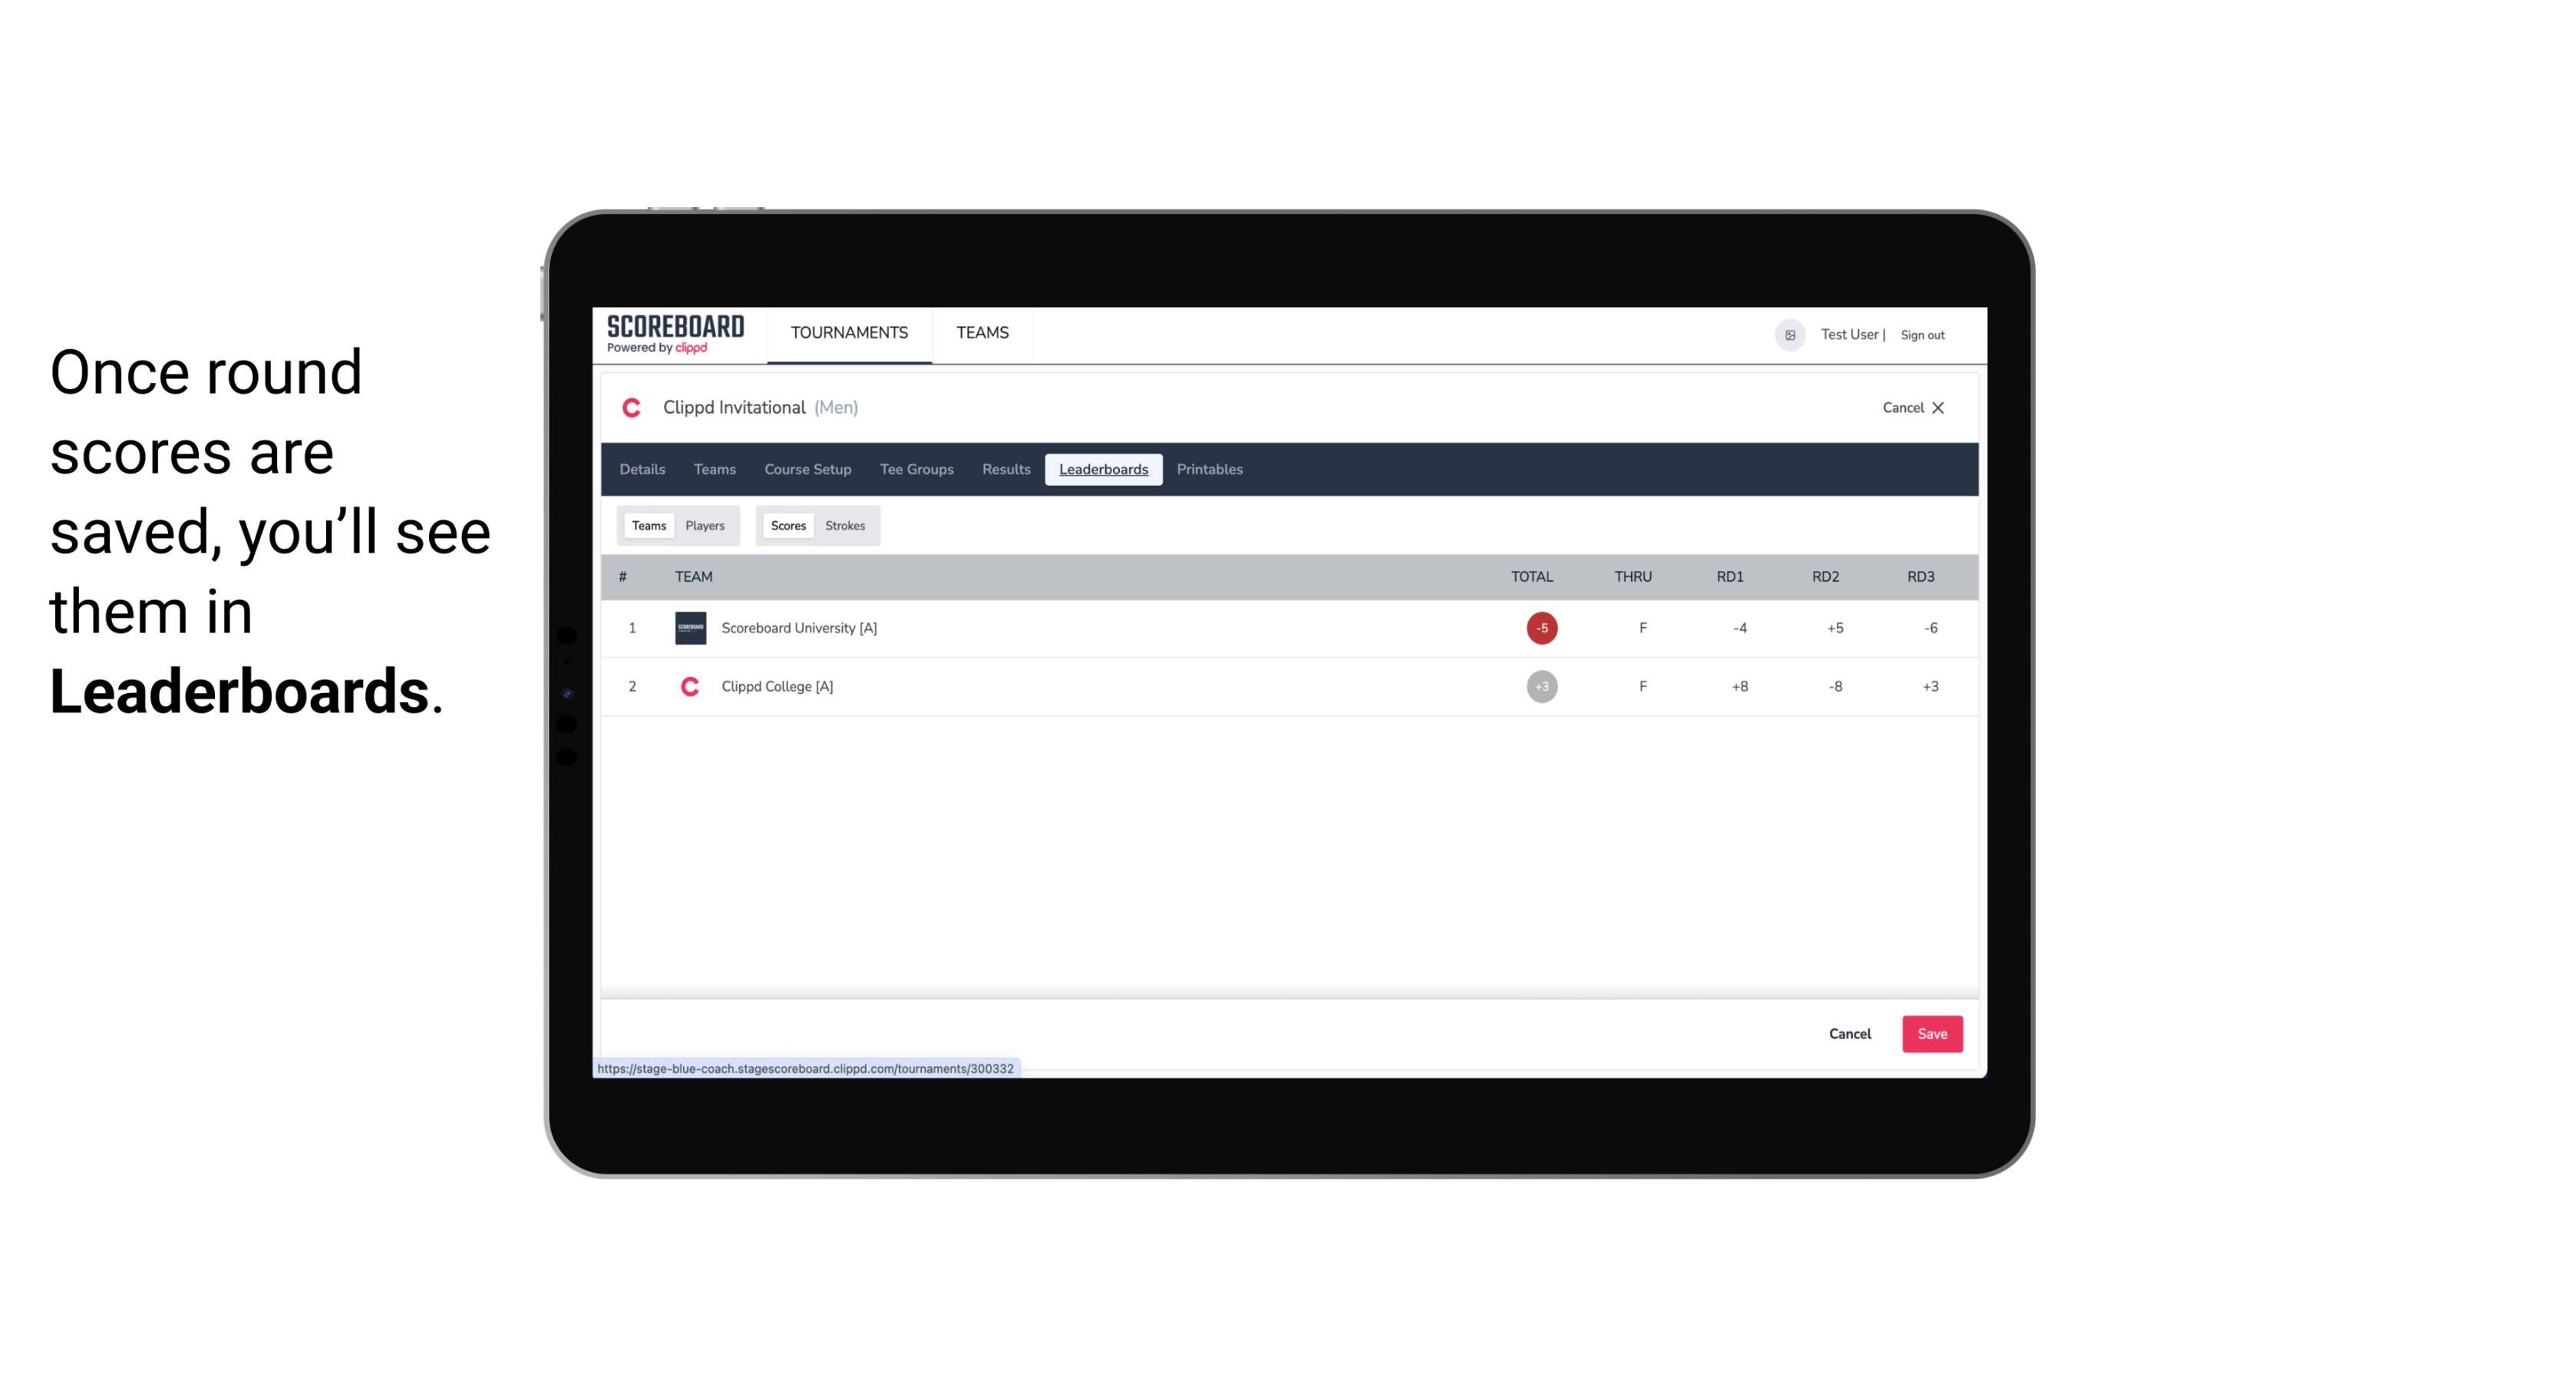Open the Printables tab
This screenshot has height=1386, width=2576.
tap(1210, 470)
